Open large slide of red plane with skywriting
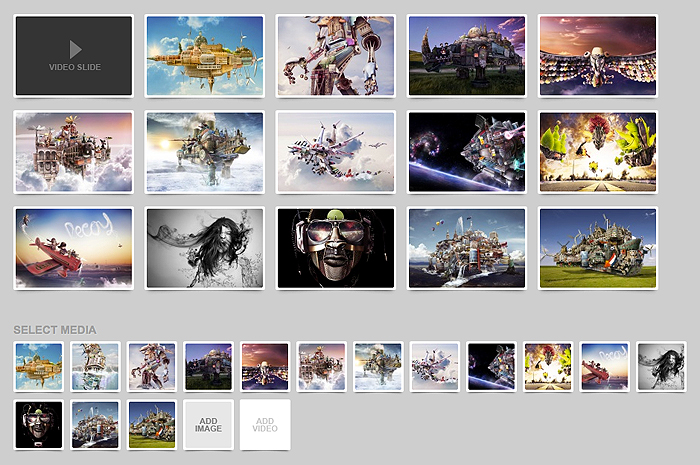The height and width of the screenshot is (465, 700). pos(74,248)
